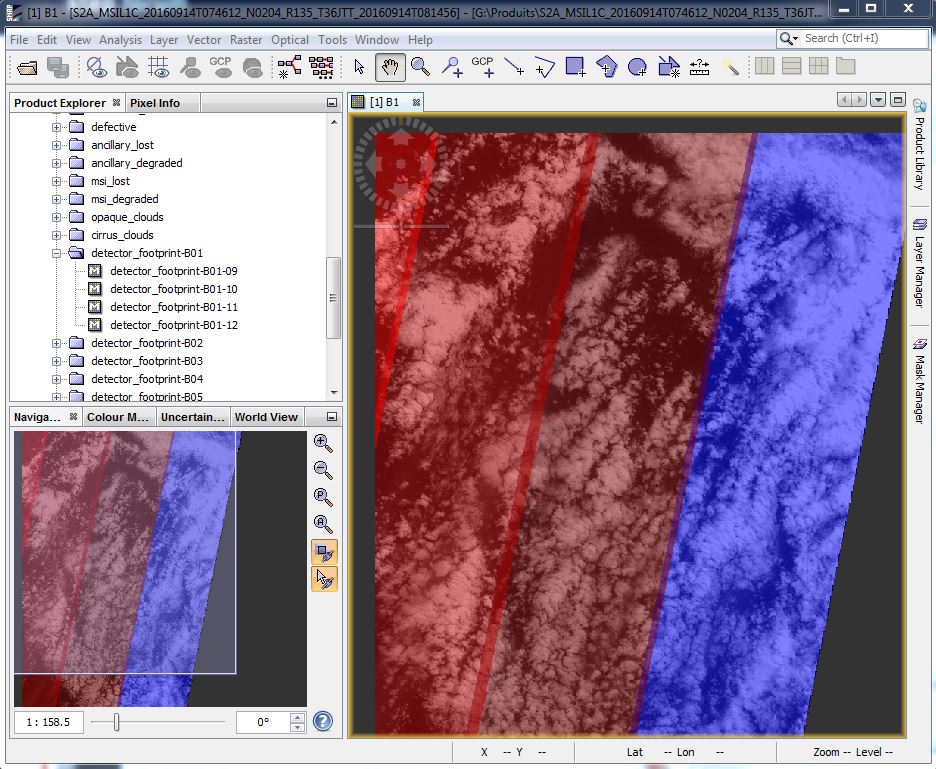The image size is (936, 769).
Task: Open the Raster menu
Action: pyautogui.click(x=246, y=40)
